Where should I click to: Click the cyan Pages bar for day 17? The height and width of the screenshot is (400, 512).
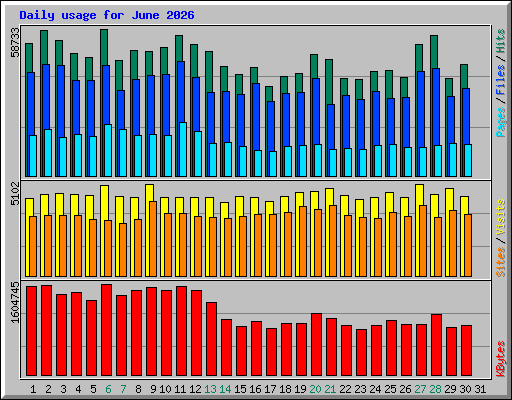click(x=273, y=164)
